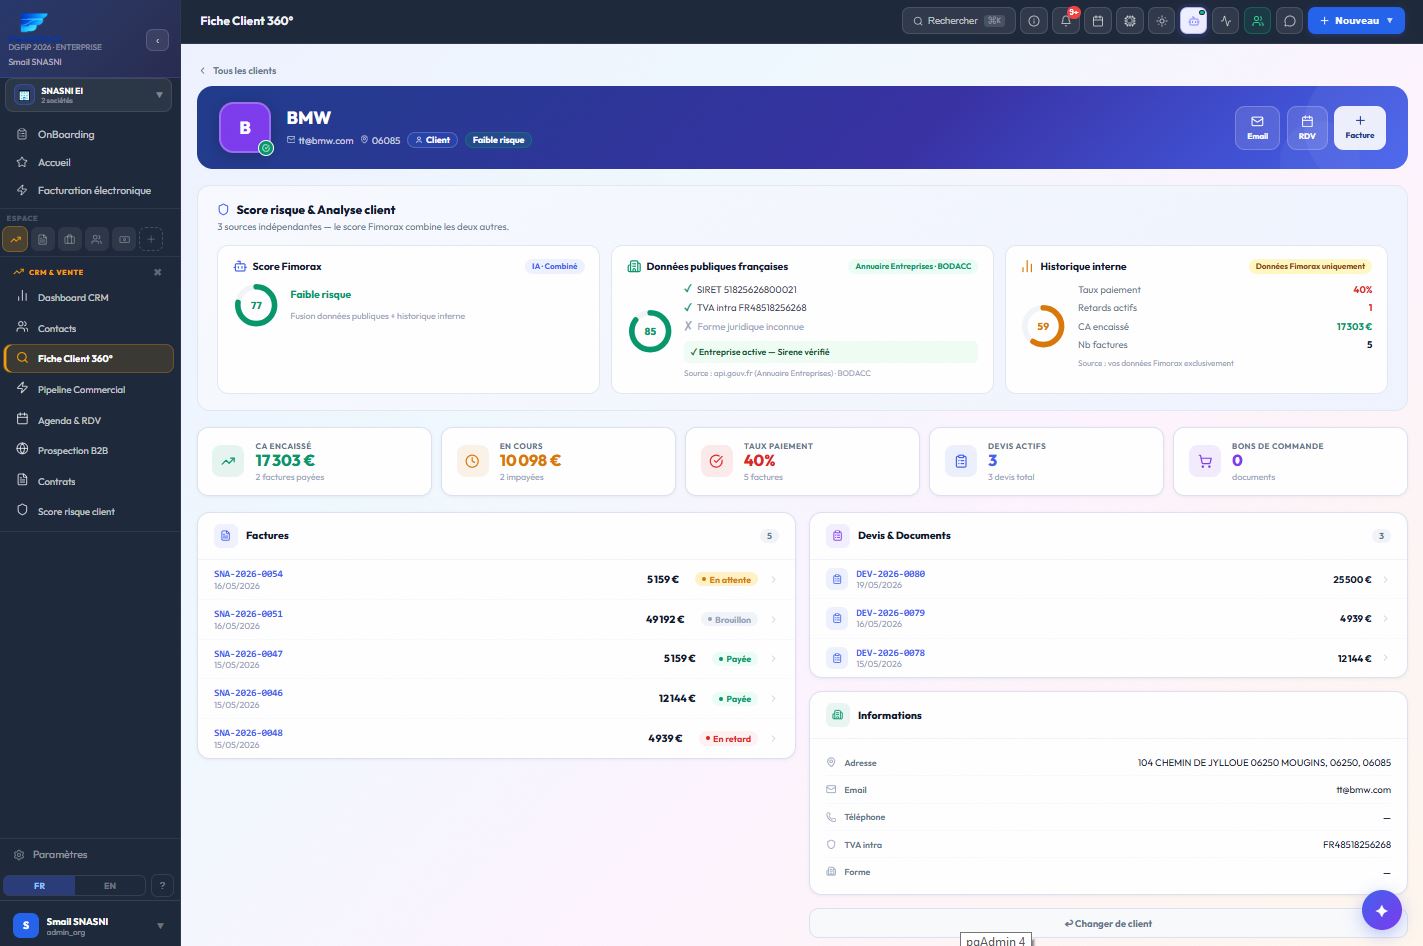Open quote link DEV-2026-0079
1423x946 pixels.
click(x=890, y=613)
